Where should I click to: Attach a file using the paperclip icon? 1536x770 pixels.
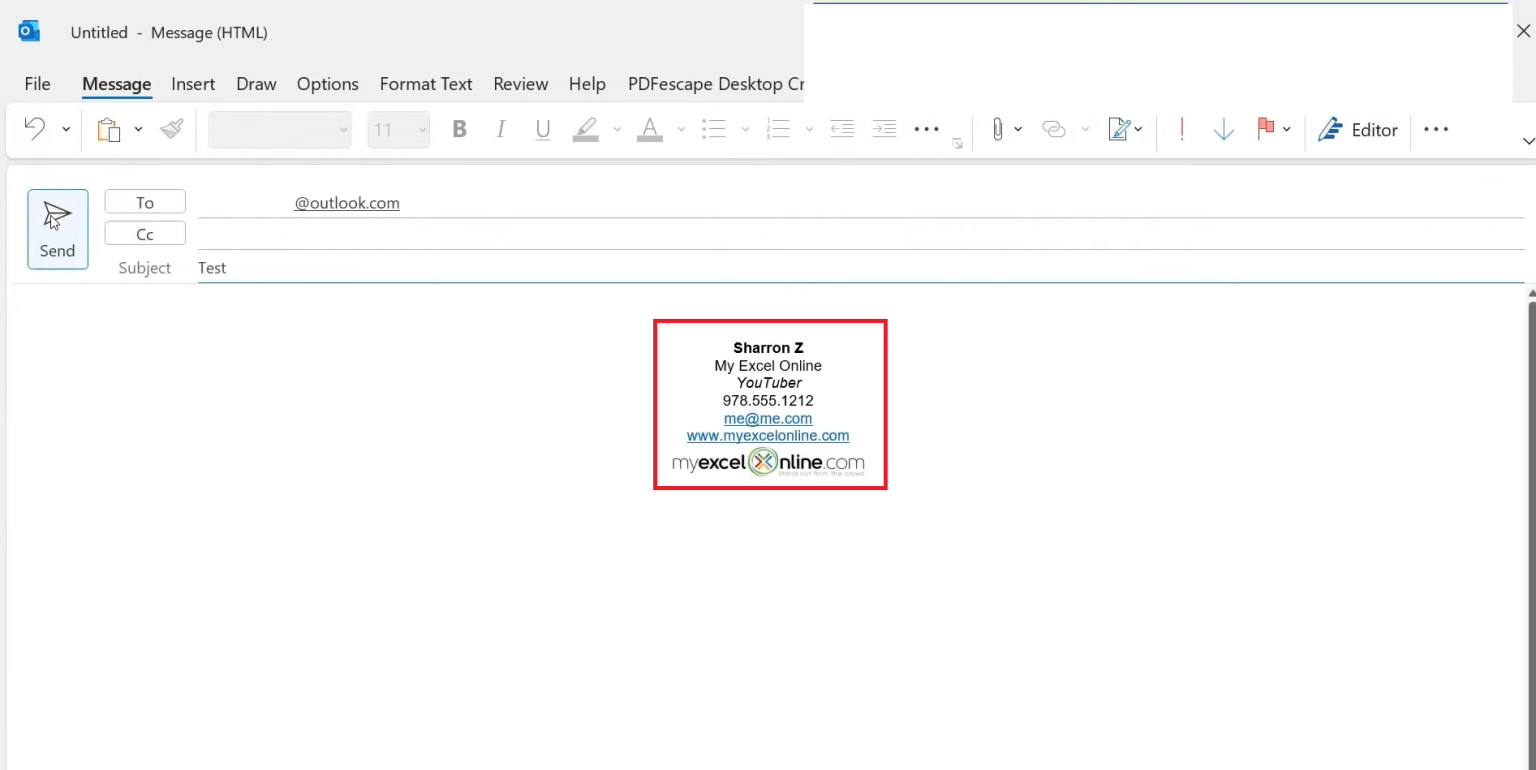coord(998,129)
